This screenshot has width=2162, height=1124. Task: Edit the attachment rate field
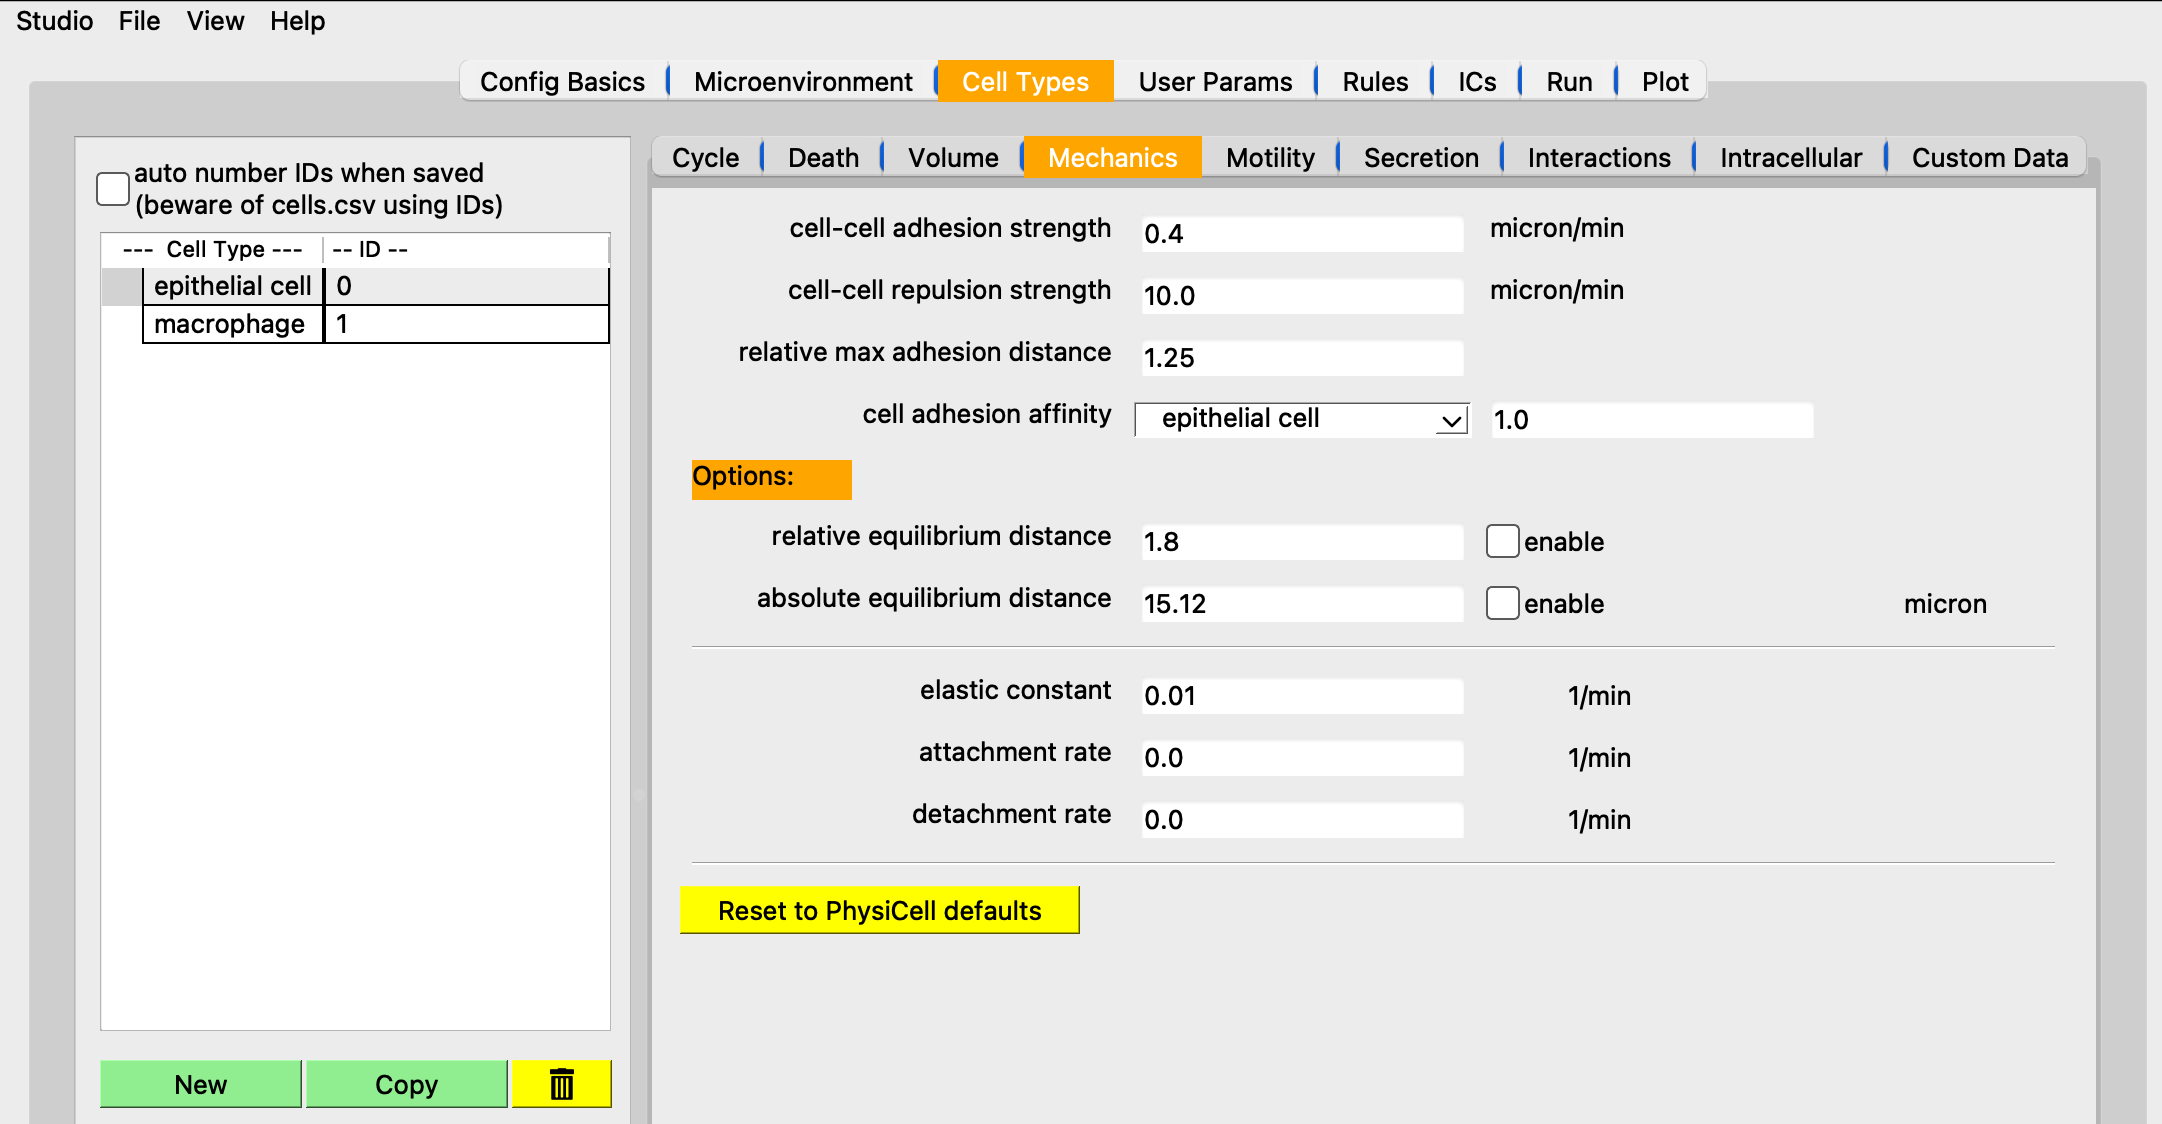(x=1302, y=757)
